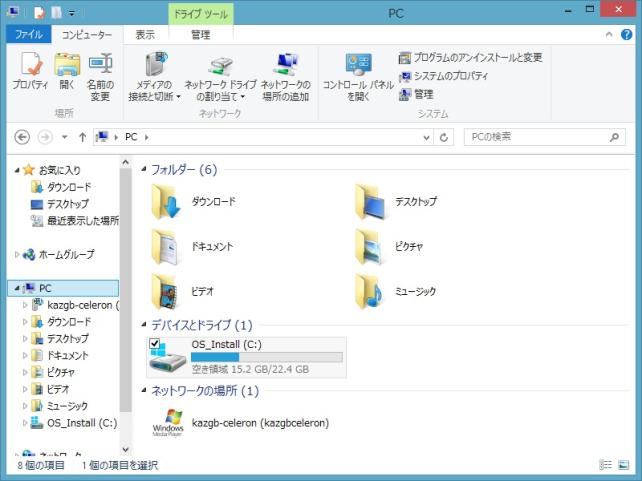Select kazgb-celeron Windows Media Player network location
The image size is (642, 481).
click(241, 423)
